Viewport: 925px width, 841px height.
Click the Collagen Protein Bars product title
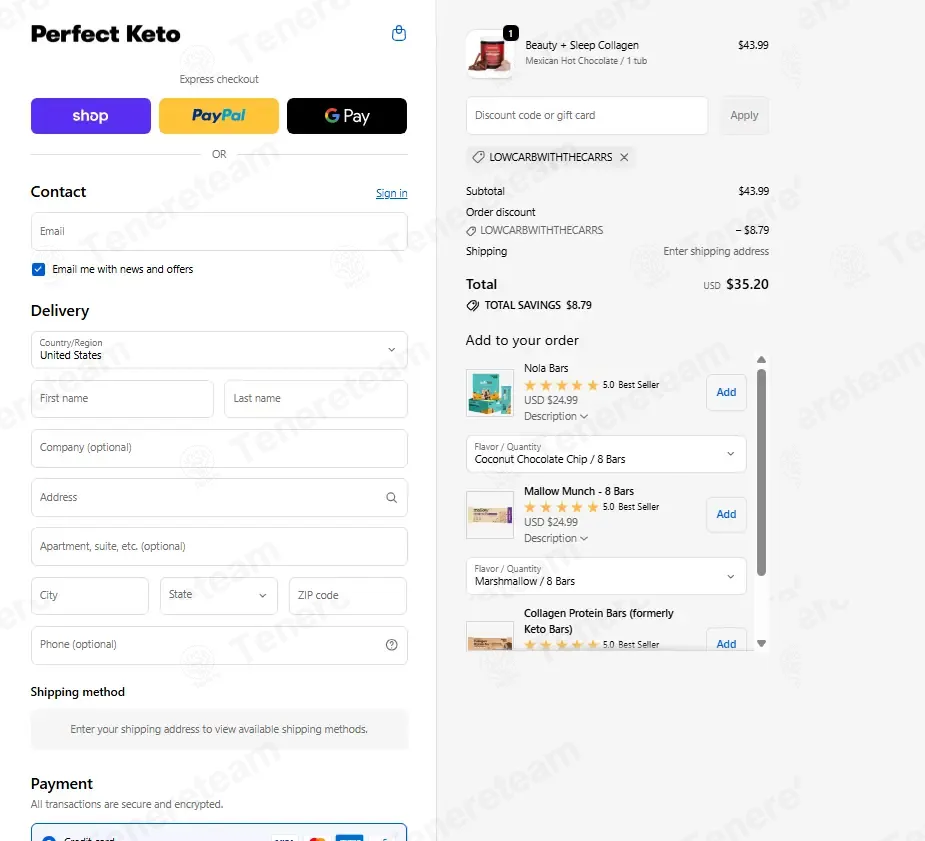(x=598, y=621)
